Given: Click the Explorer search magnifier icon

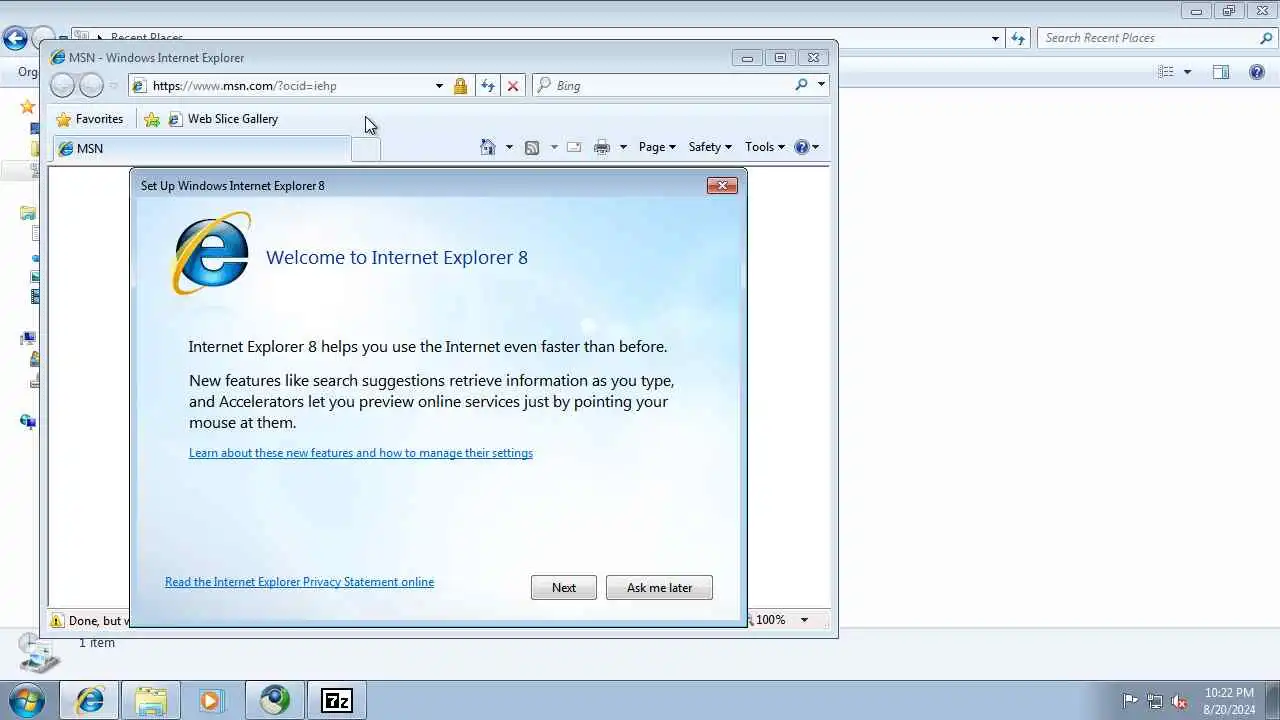Looking at the screenshot, I should (1266, 38).
